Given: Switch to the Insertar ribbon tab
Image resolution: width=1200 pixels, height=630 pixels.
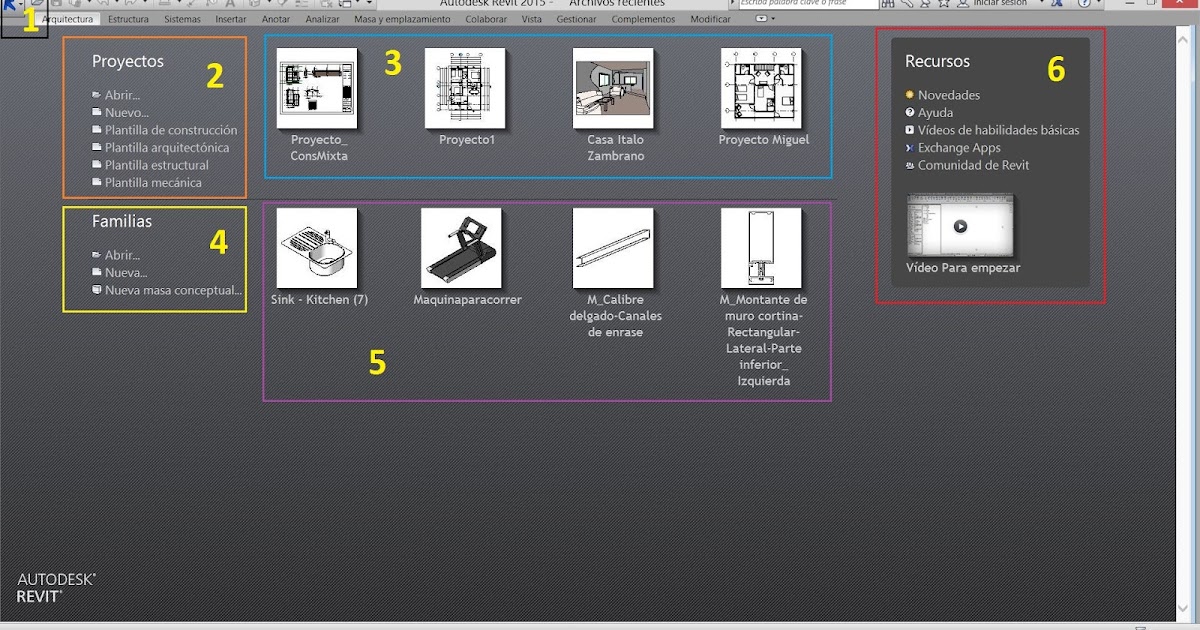Looking at the screenshot, I should [231, 18].
